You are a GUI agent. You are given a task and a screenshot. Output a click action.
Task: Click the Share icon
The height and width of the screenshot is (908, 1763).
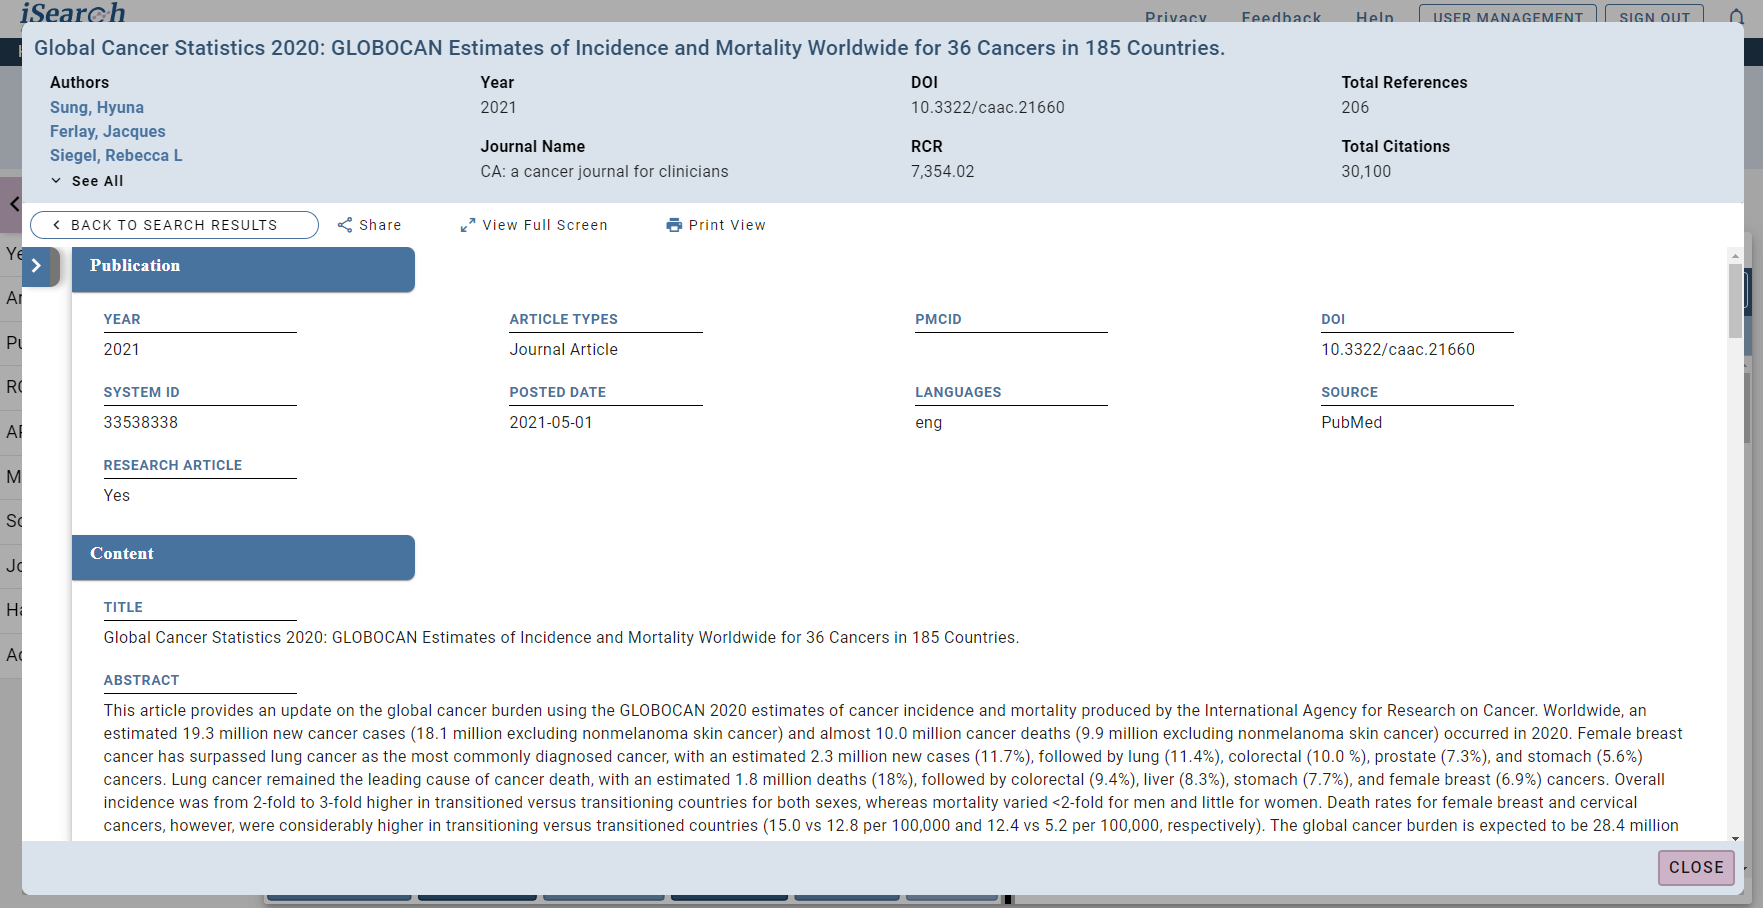coord(345,224)
